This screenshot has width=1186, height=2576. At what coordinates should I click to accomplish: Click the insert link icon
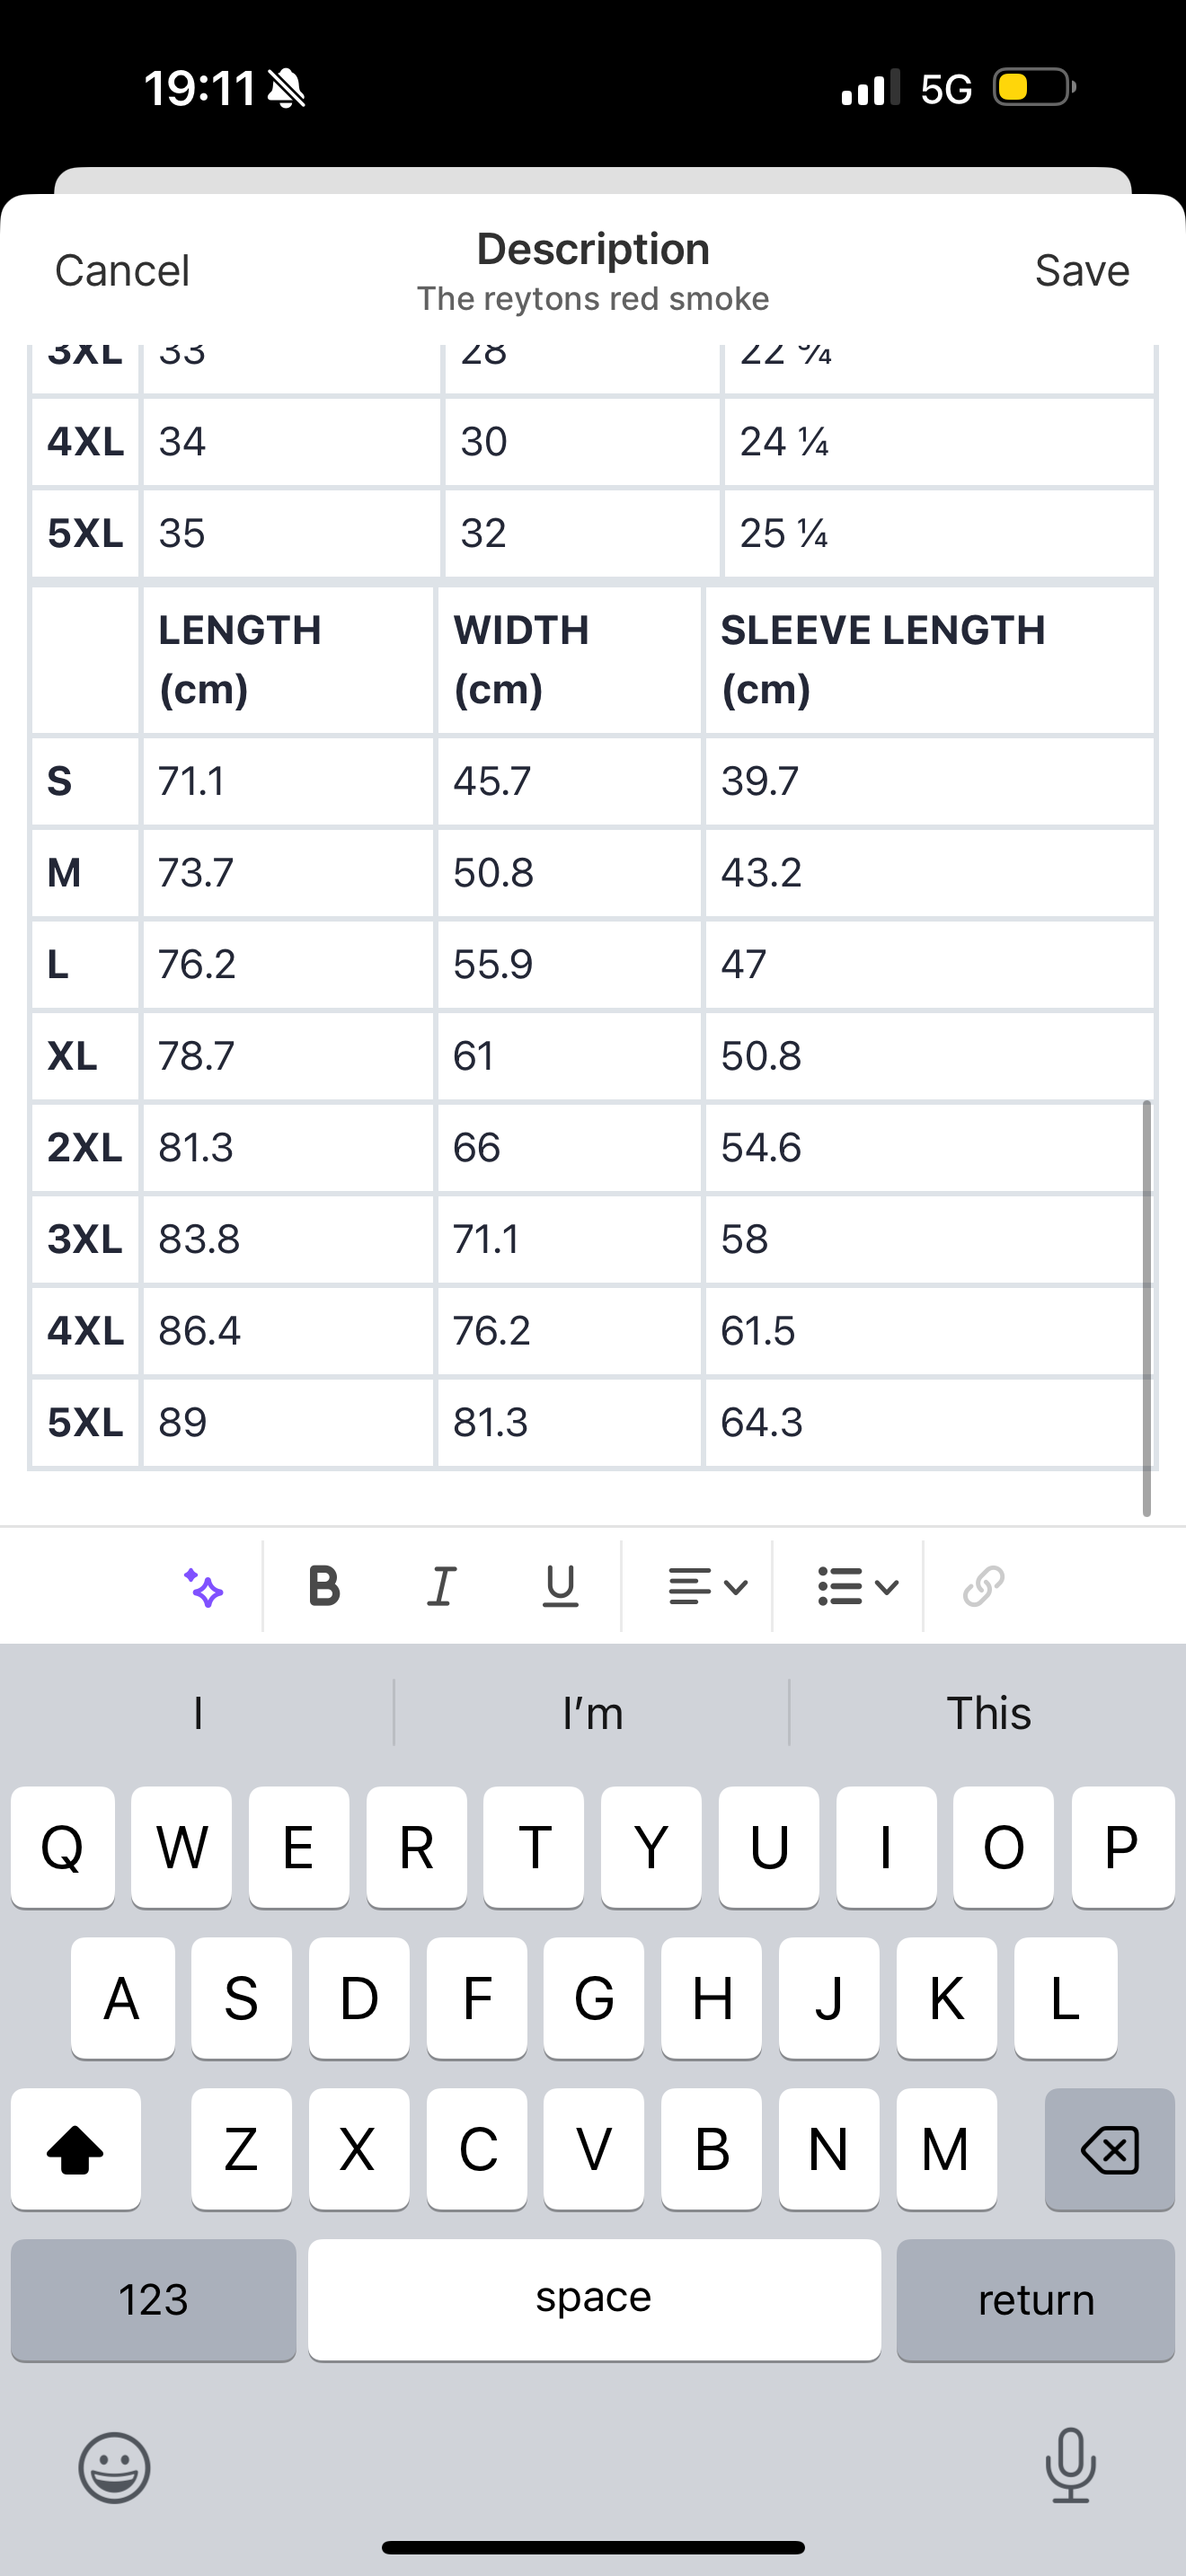coord(983,1586)
